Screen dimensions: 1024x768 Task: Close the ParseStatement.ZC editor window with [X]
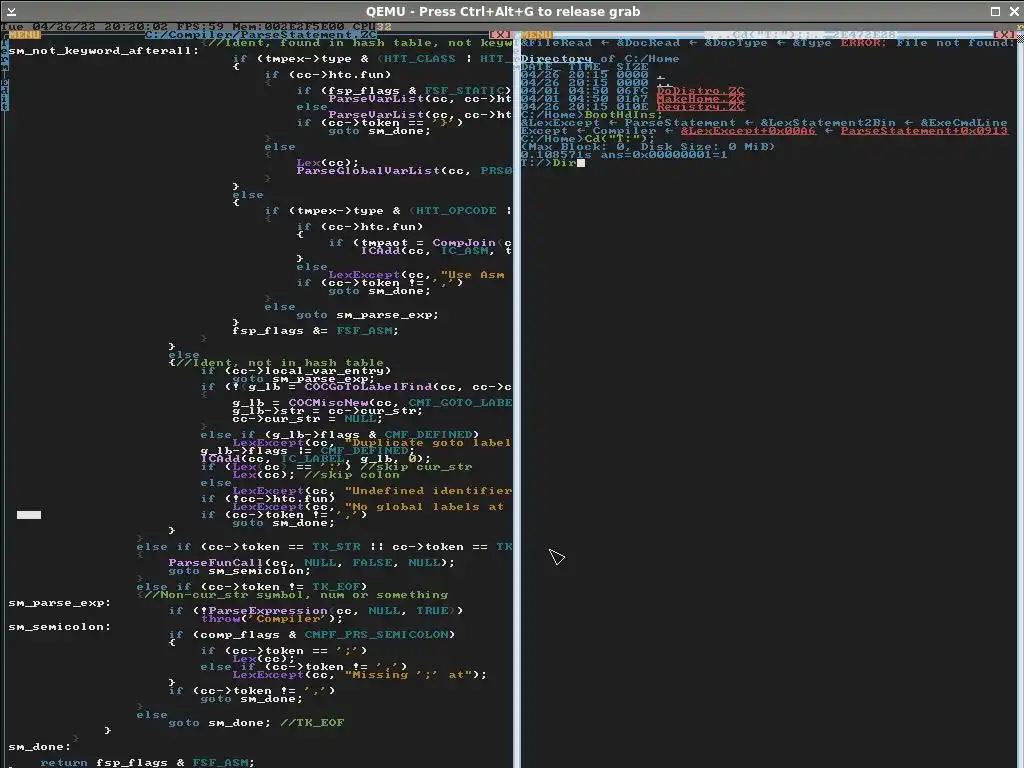(501, 35)
